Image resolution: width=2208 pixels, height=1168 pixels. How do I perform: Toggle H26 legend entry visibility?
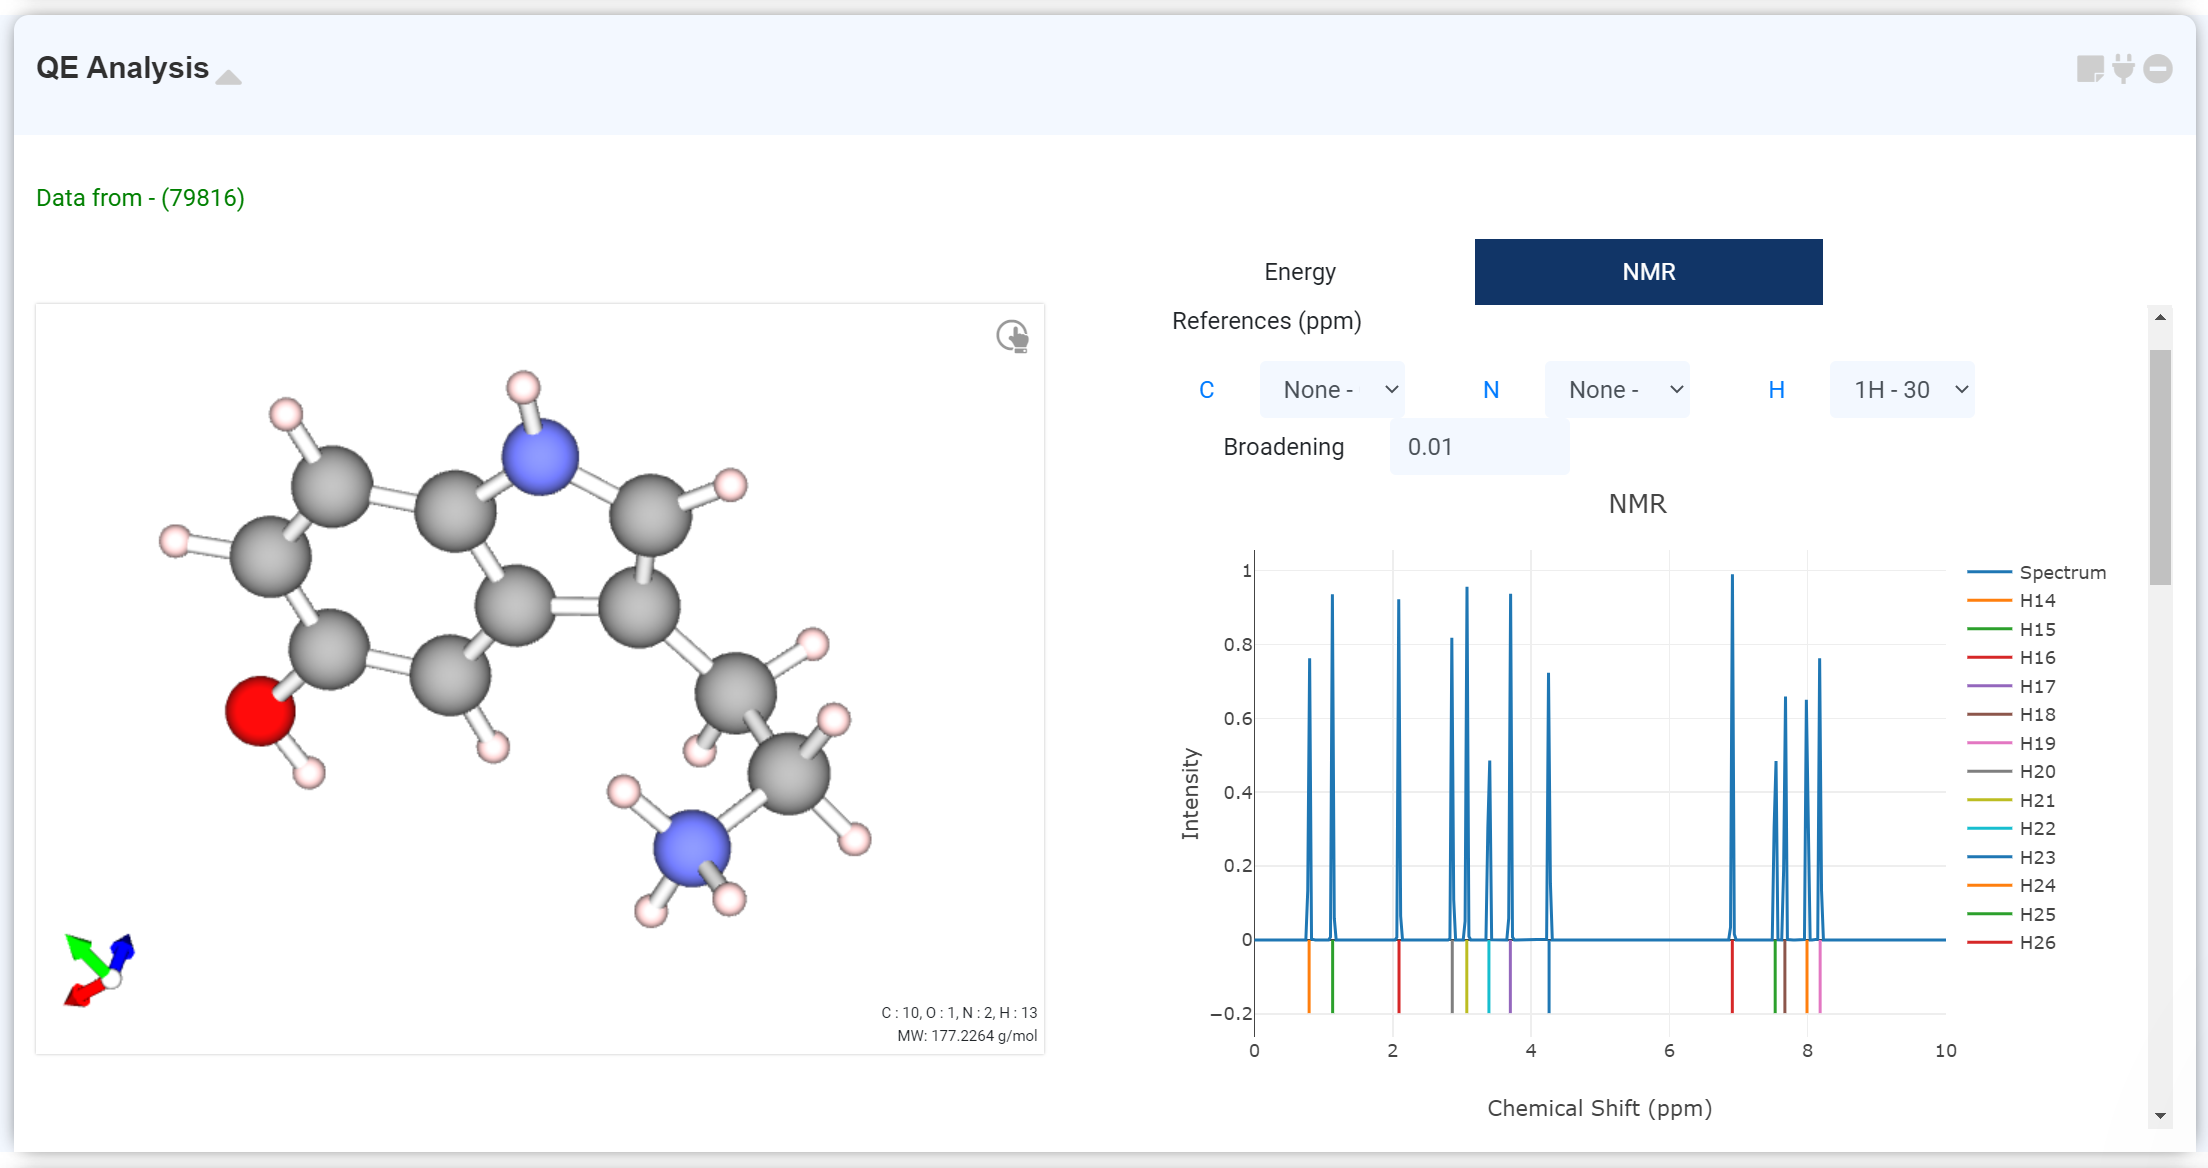coord(2036,942)
